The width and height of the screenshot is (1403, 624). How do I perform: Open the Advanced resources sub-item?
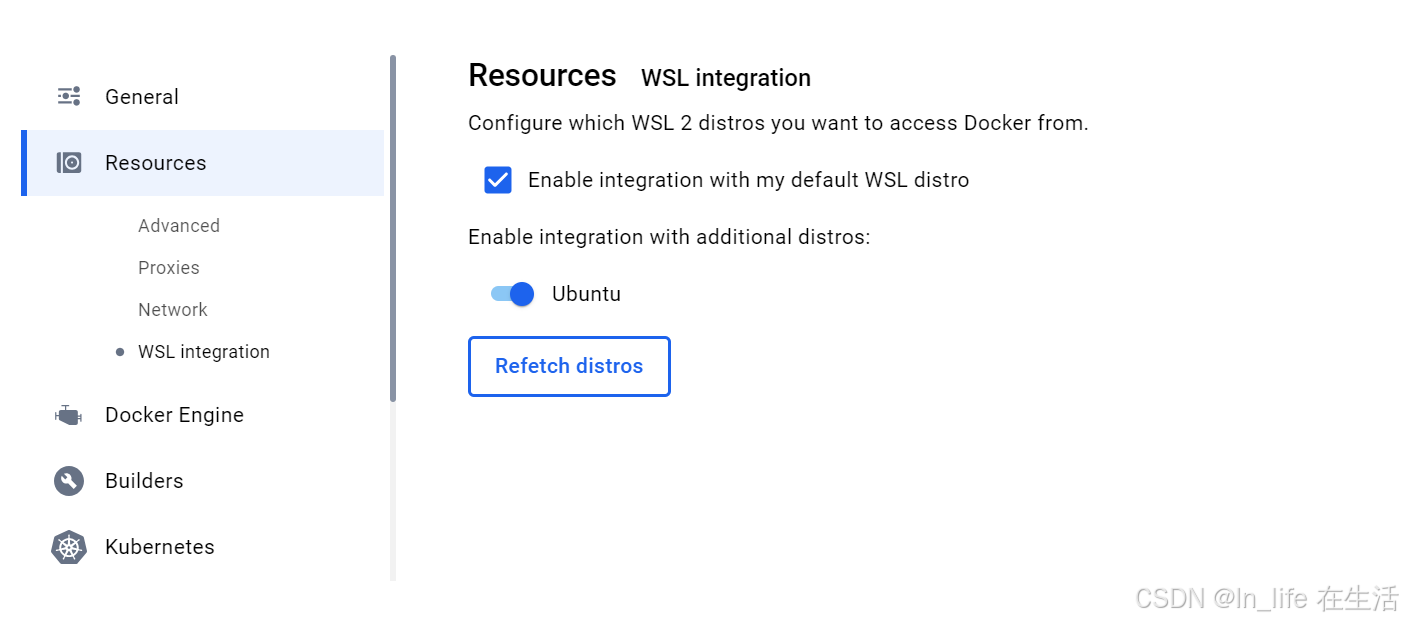pyautogui.click(x=179, y=226)
